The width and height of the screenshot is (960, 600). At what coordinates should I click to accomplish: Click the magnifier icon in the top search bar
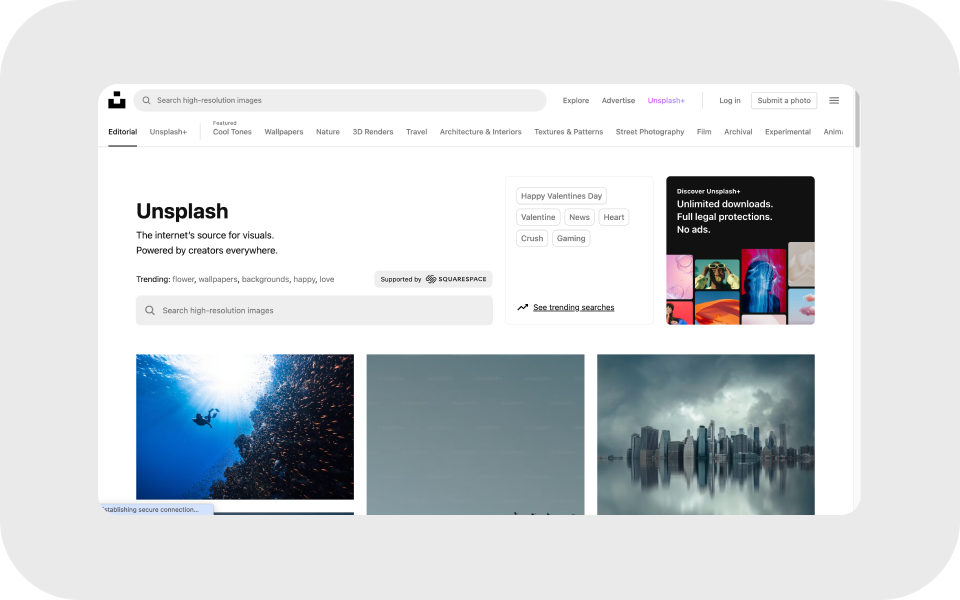146,100
